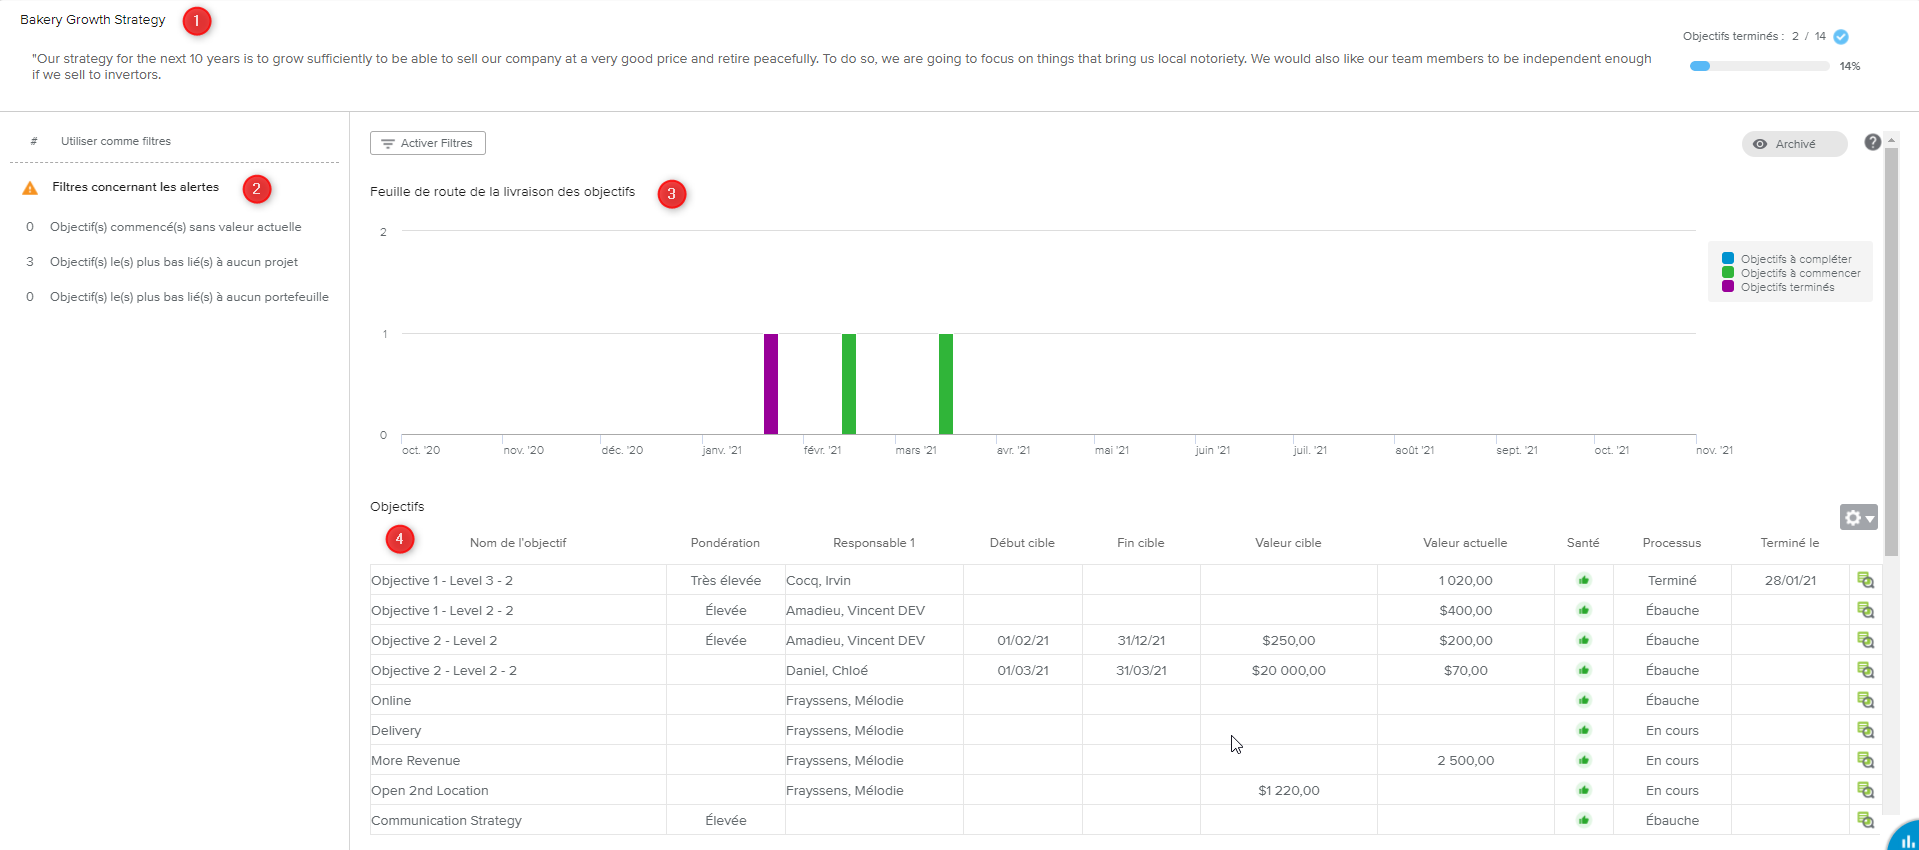Click the purple bar in the roadmap chart
This screenshot has width=1919, height=850.
pos(771,384)
